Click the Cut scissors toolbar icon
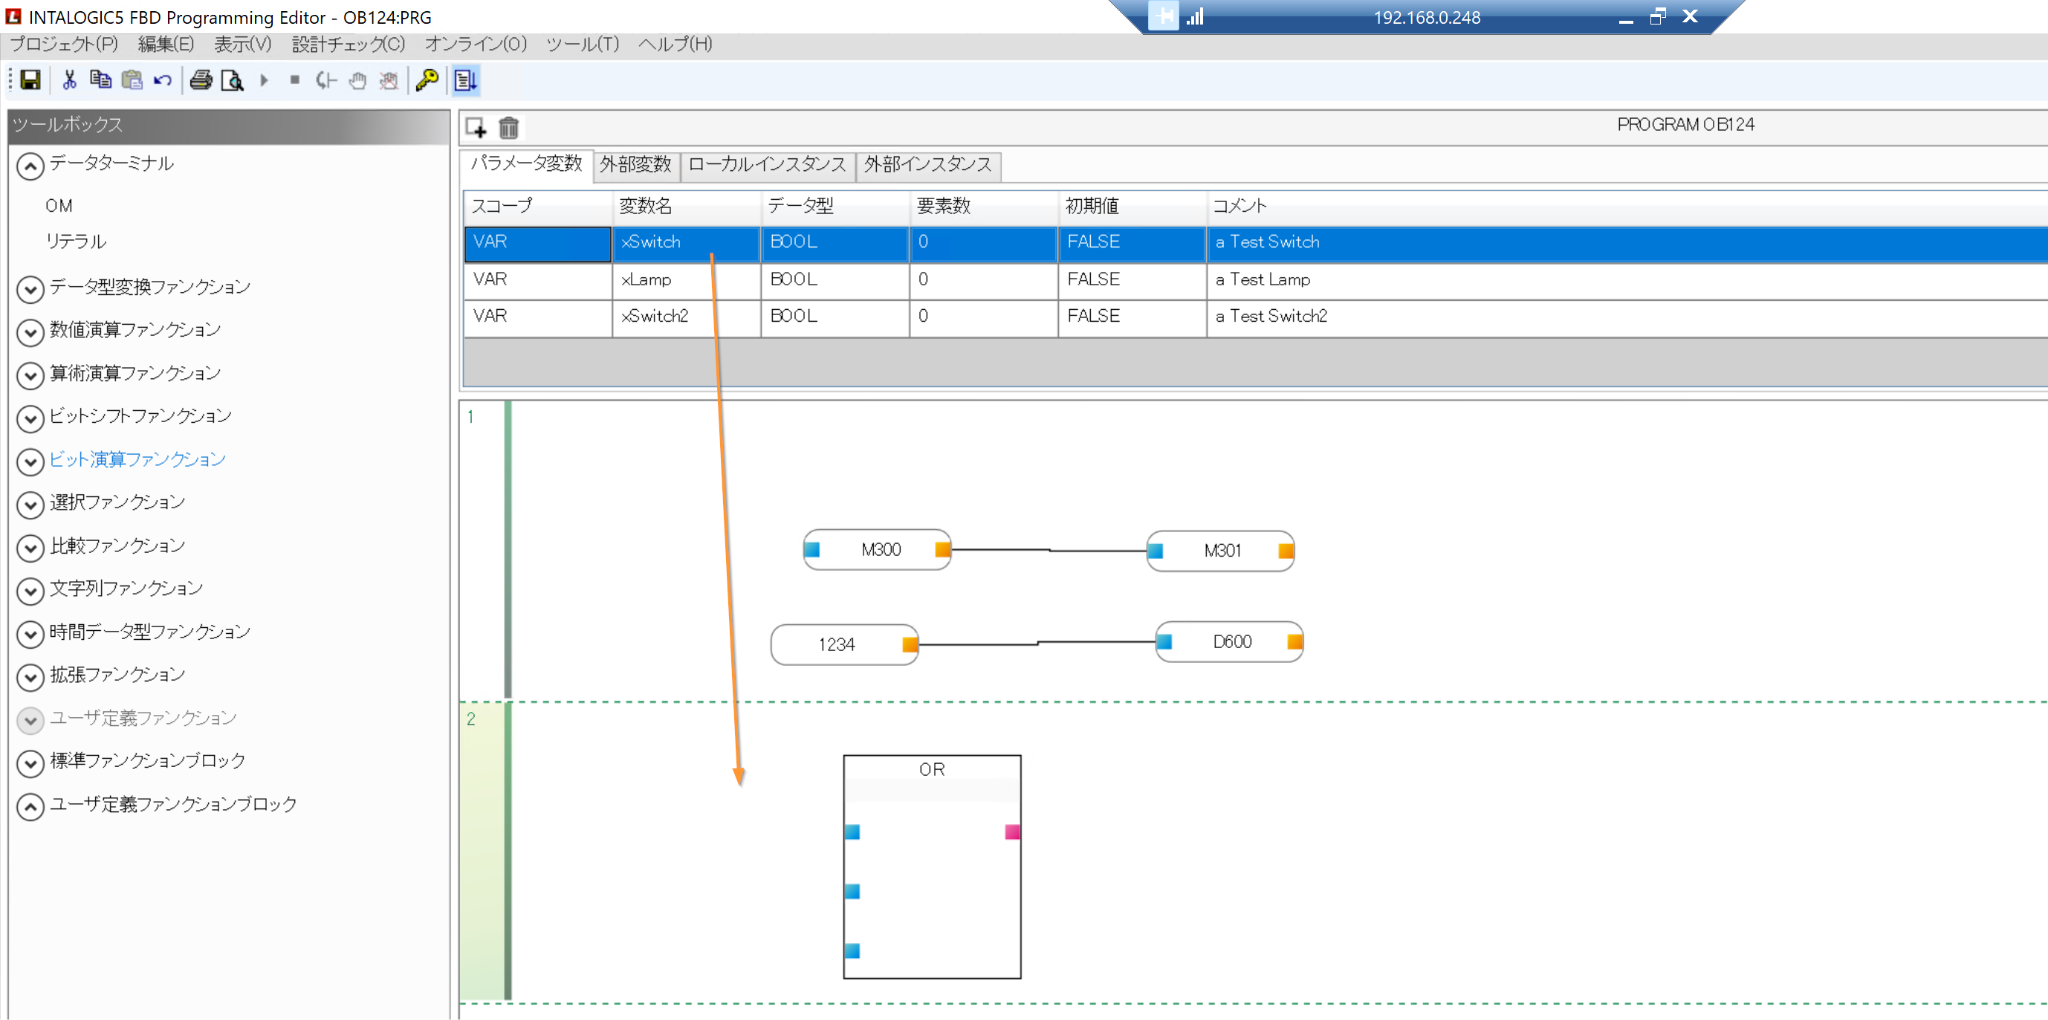The image size is (2048, 1020). (69, 80)
